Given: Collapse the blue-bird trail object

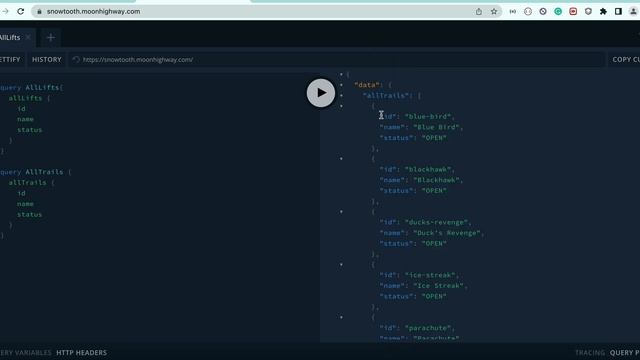Looking at the screenshot, I should coord(341,106).
